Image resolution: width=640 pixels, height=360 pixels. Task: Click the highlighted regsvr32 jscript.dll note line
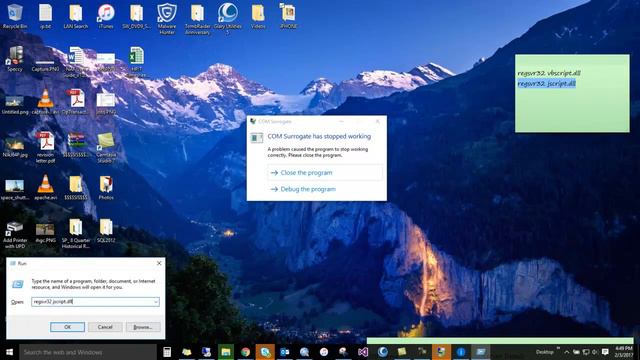547,84
